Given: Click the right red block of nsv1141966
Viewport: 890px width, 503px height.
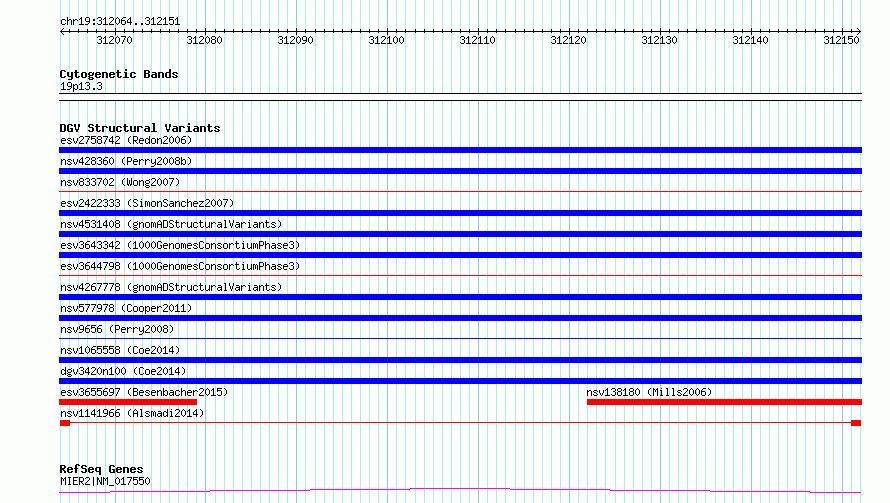Looking at the screenshot, I should 856,423.
